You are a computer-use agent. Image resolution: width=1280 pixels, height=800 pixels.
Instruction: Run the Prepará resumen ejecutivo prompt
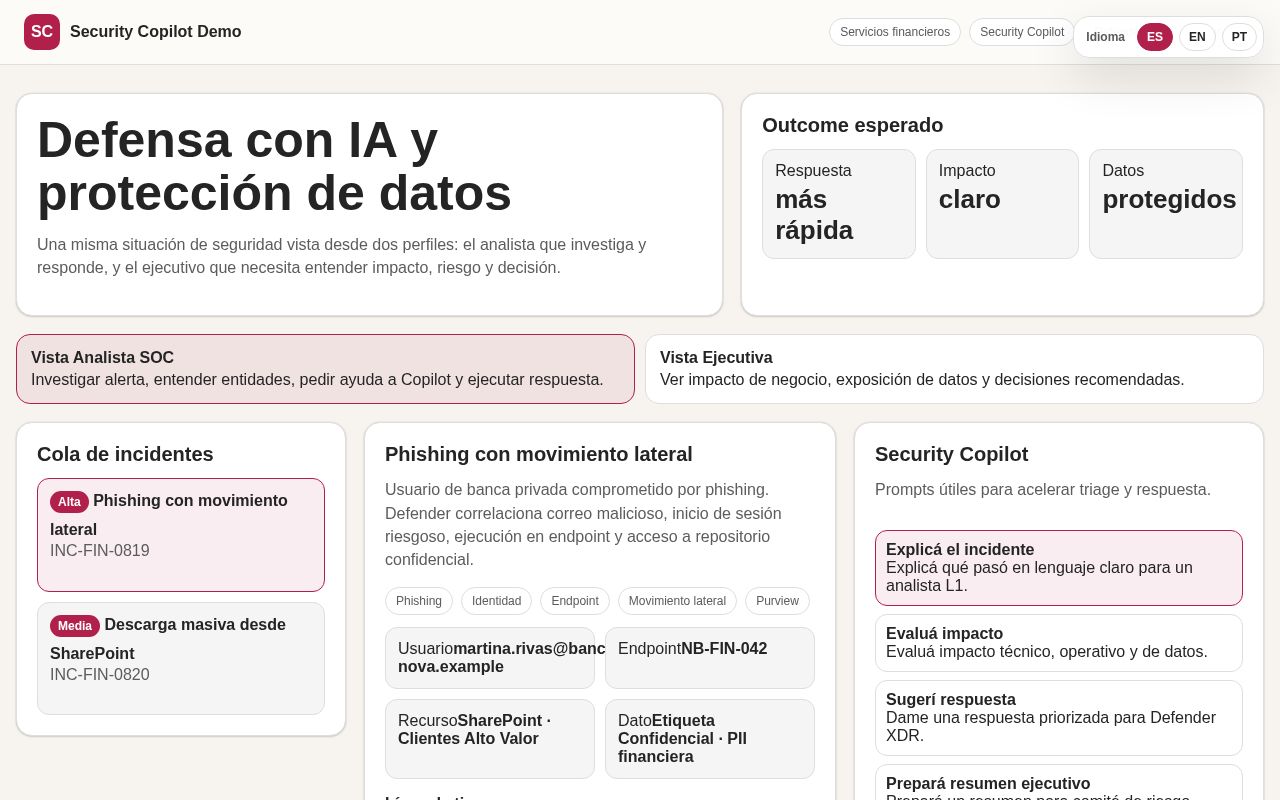coord(1059,783)
